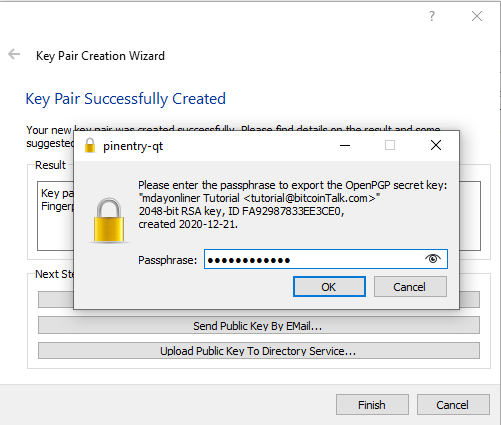Image resolution: width=501 pixels, height=425 pixels.
Task: Minimize the pinentry-qt dialog
Action: point(345,145)
